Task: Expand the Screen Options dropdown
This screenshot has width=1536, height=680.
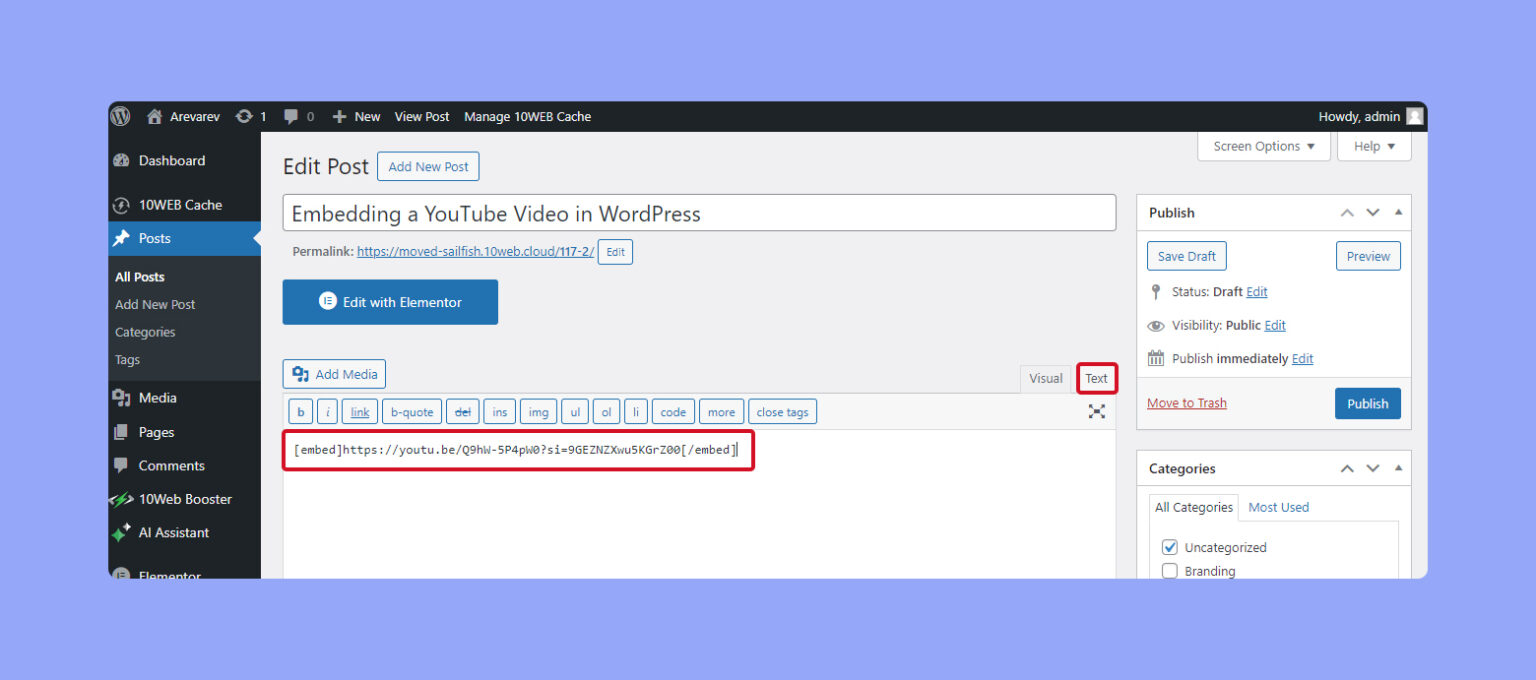Action: tap(1264, 146)
